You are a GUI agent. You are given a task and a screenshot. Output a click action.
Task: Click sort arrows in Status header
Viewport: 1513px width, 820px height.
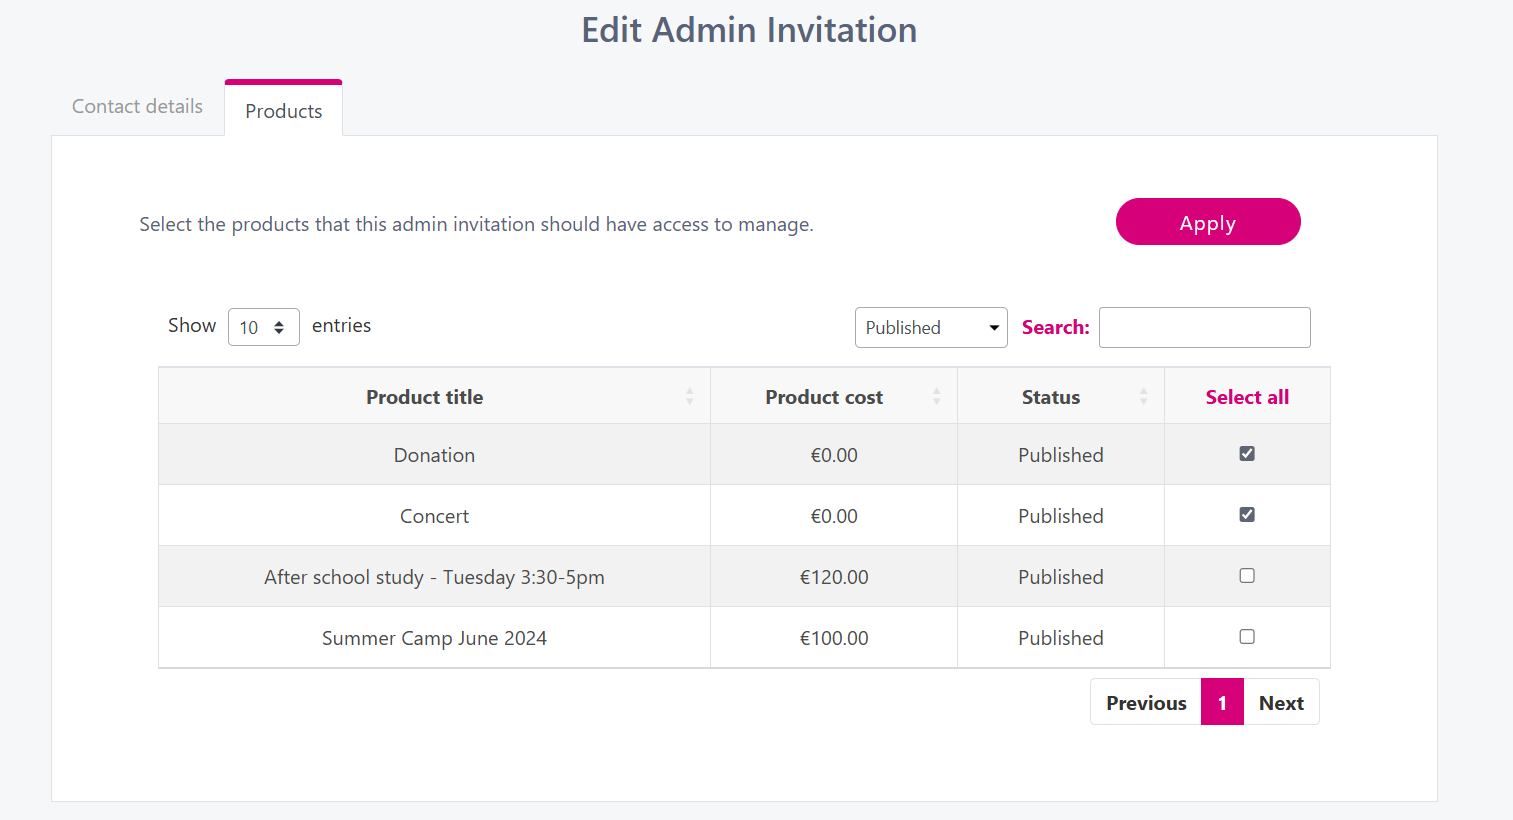(x=1143, y=397)
